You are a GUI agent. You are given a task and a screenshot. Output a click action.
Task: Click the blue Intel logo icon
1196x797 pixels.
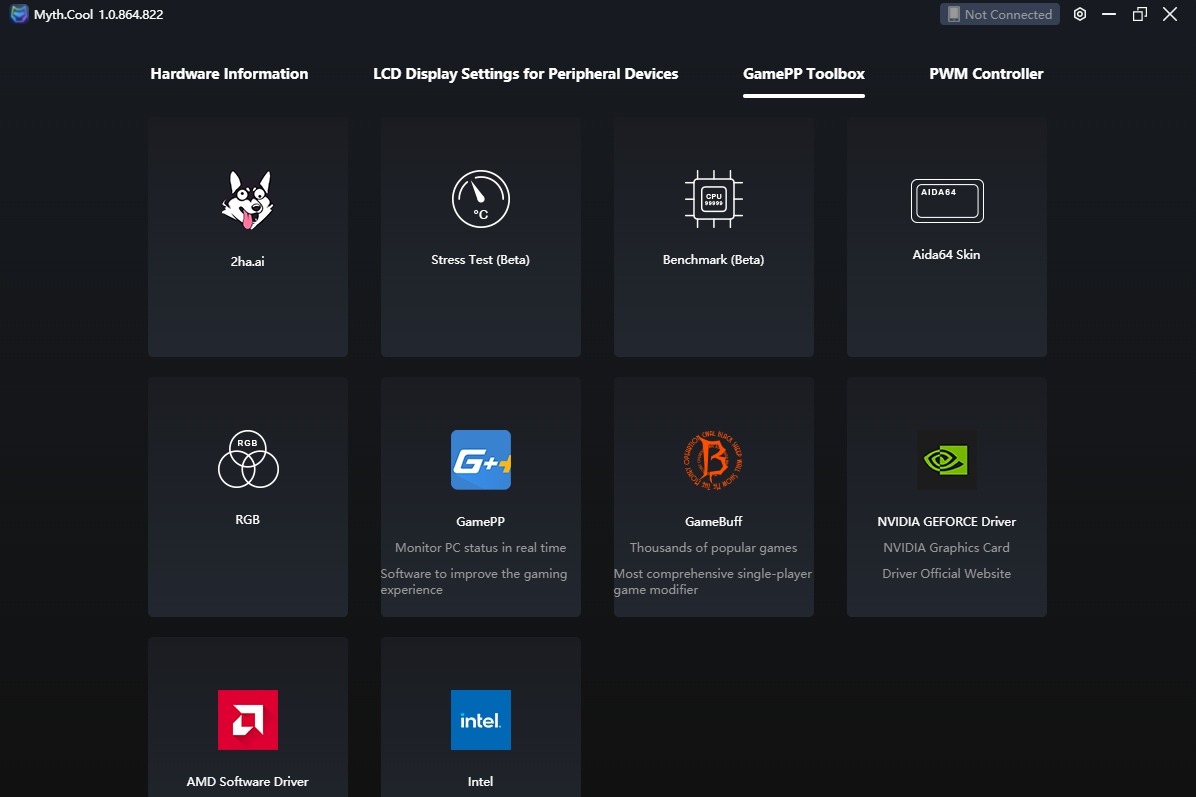coord(481,720)
